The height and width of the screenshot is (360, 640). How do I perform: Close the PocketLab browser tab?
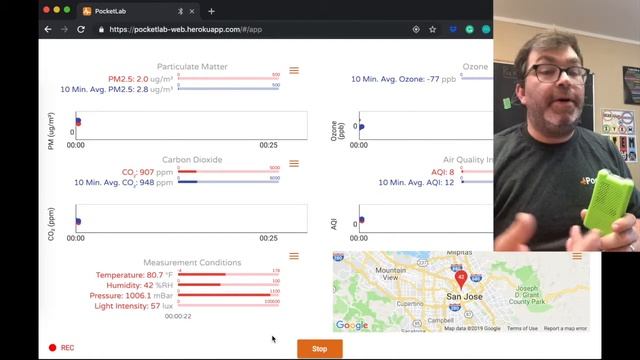pos(192,11)
